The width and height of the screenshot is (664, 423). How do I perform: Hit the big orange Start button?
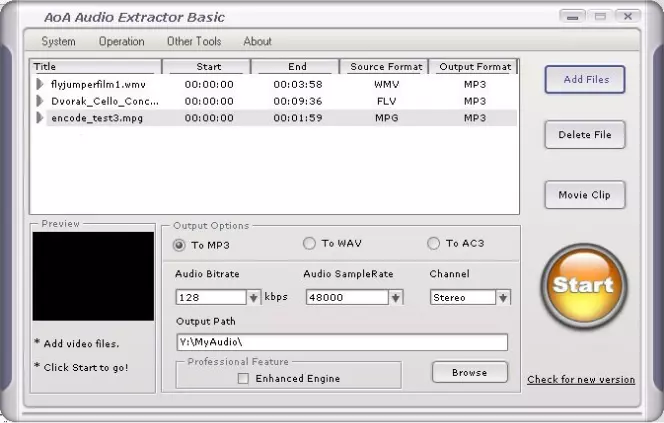coord(584,286)
